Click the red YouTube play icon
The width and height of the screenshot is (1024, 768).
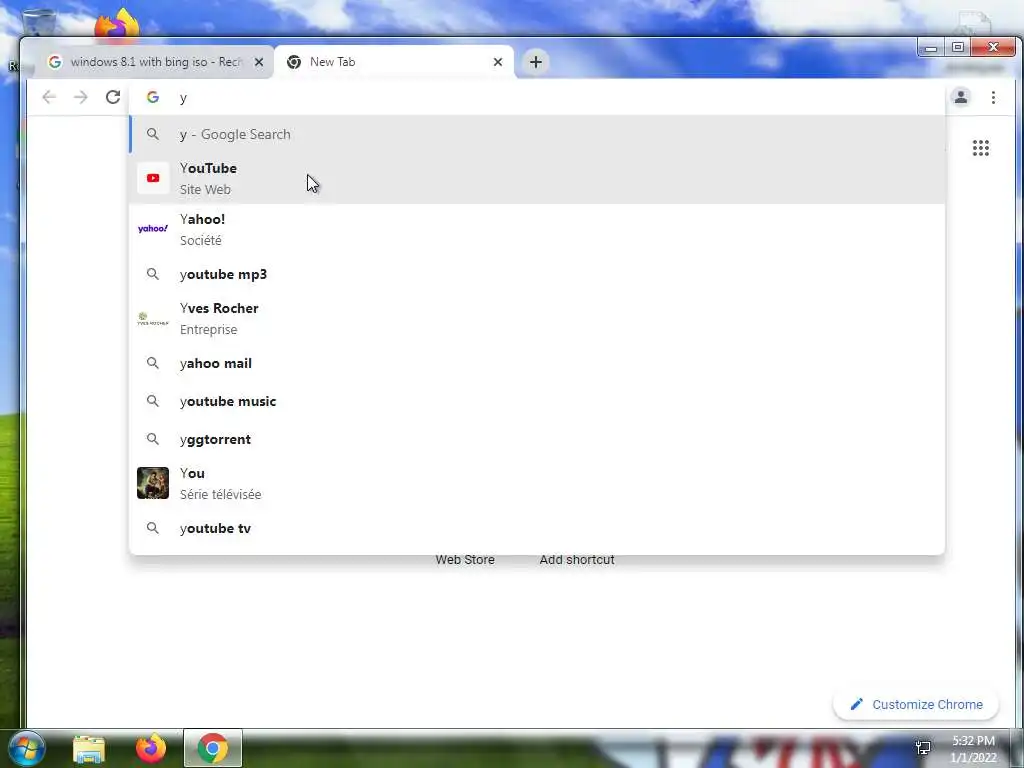point(153,178)
